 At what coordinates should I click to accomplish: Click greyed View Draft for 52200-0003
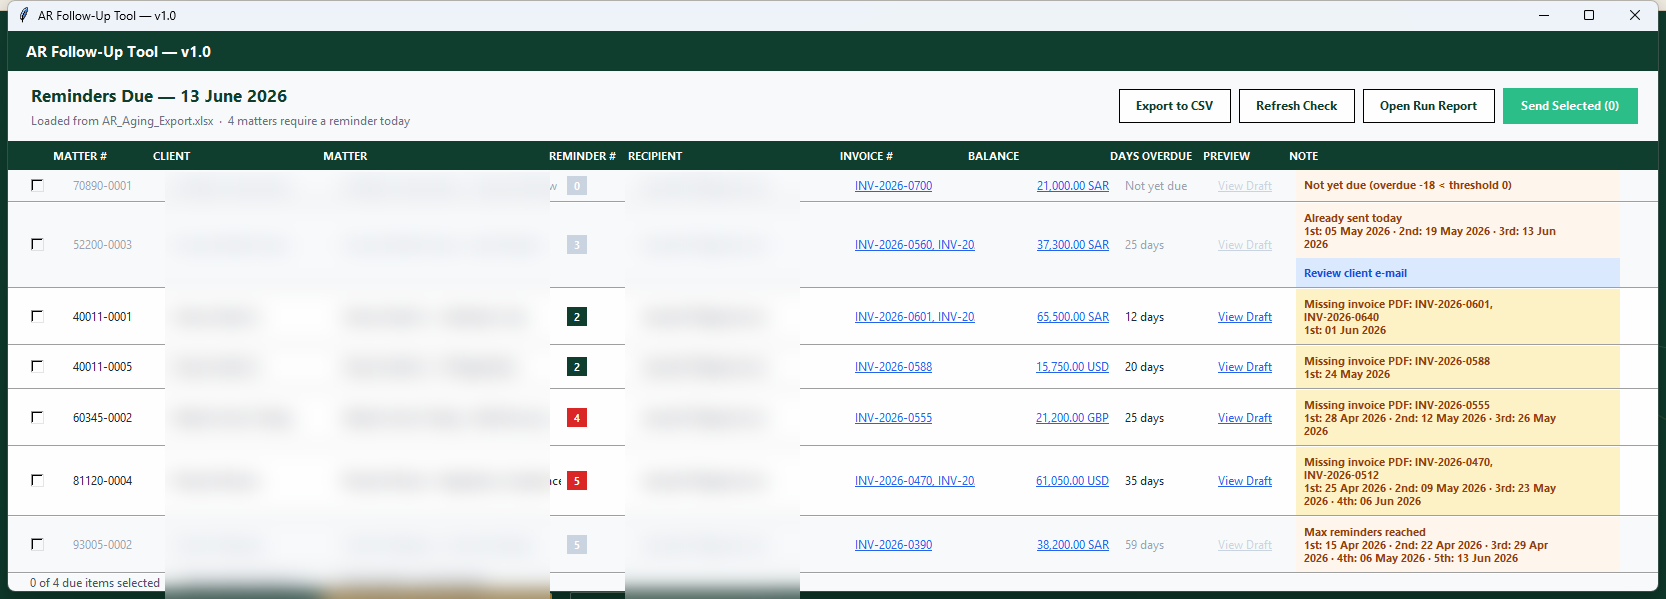point(1245,245)
